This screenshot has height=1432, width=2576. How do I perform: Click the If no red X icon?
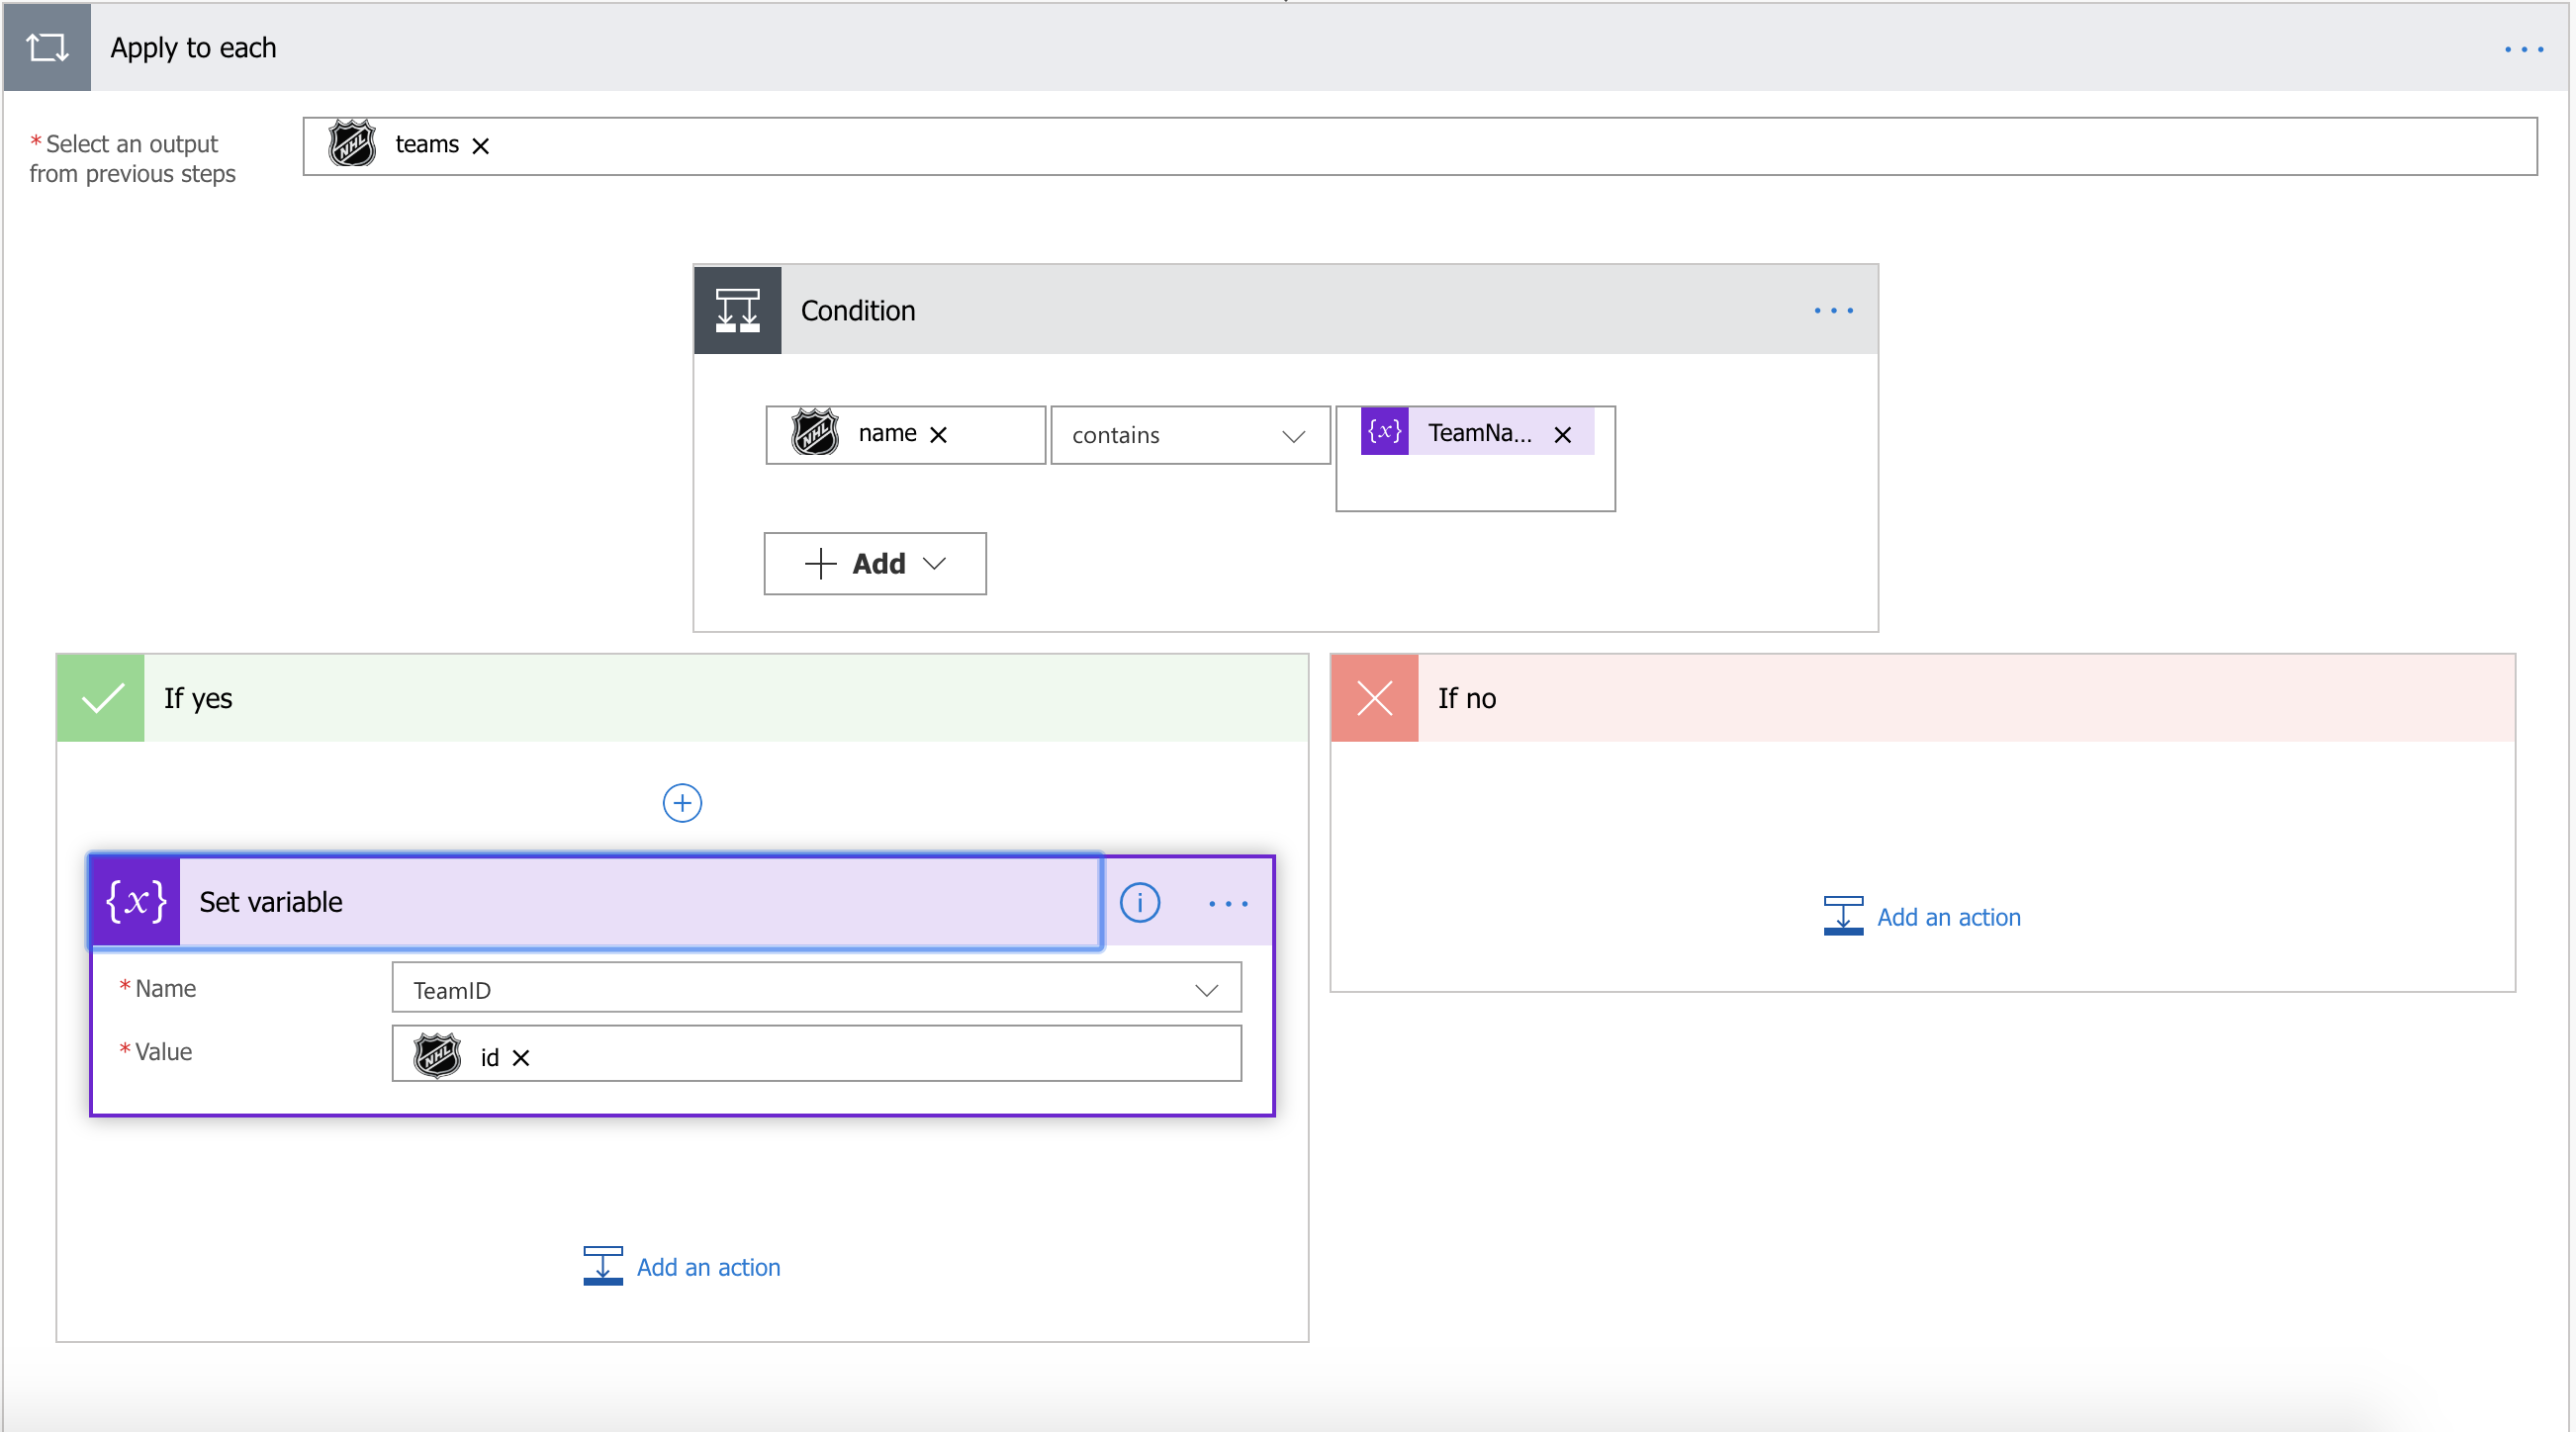tap(1374, 698)
